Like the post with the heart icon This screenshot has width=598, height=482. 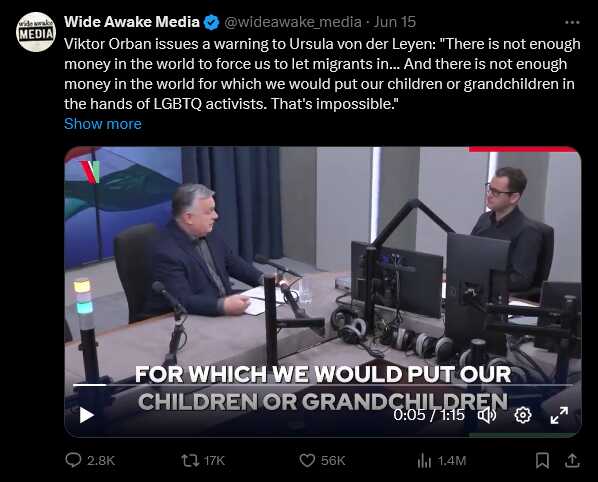point(307,460)
